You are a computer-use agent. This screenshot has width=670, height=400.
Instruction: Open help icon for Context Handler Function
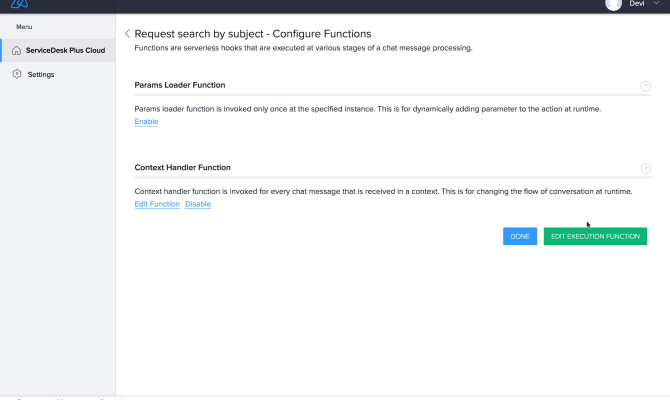(x=645, y=169)
